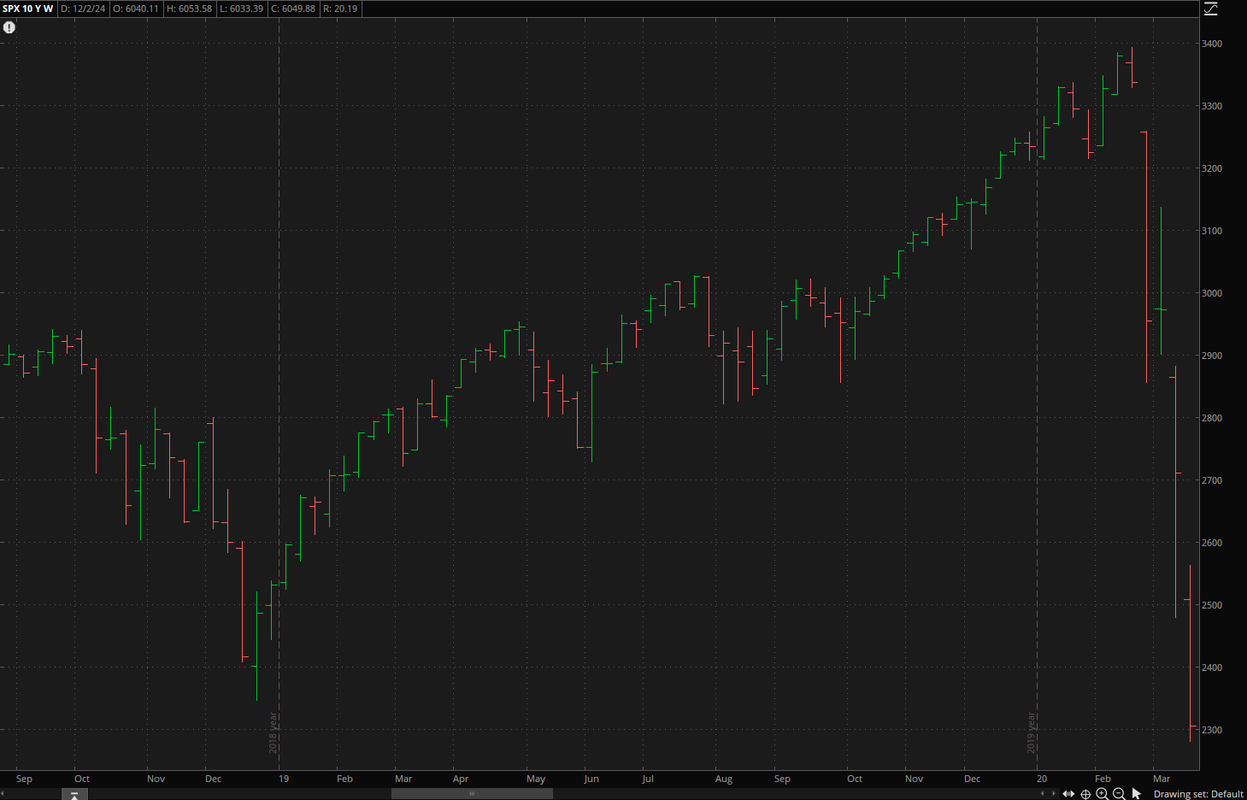Click the '2019 year' vertical marker label

pyautogui.click(x=1031, y=733)
